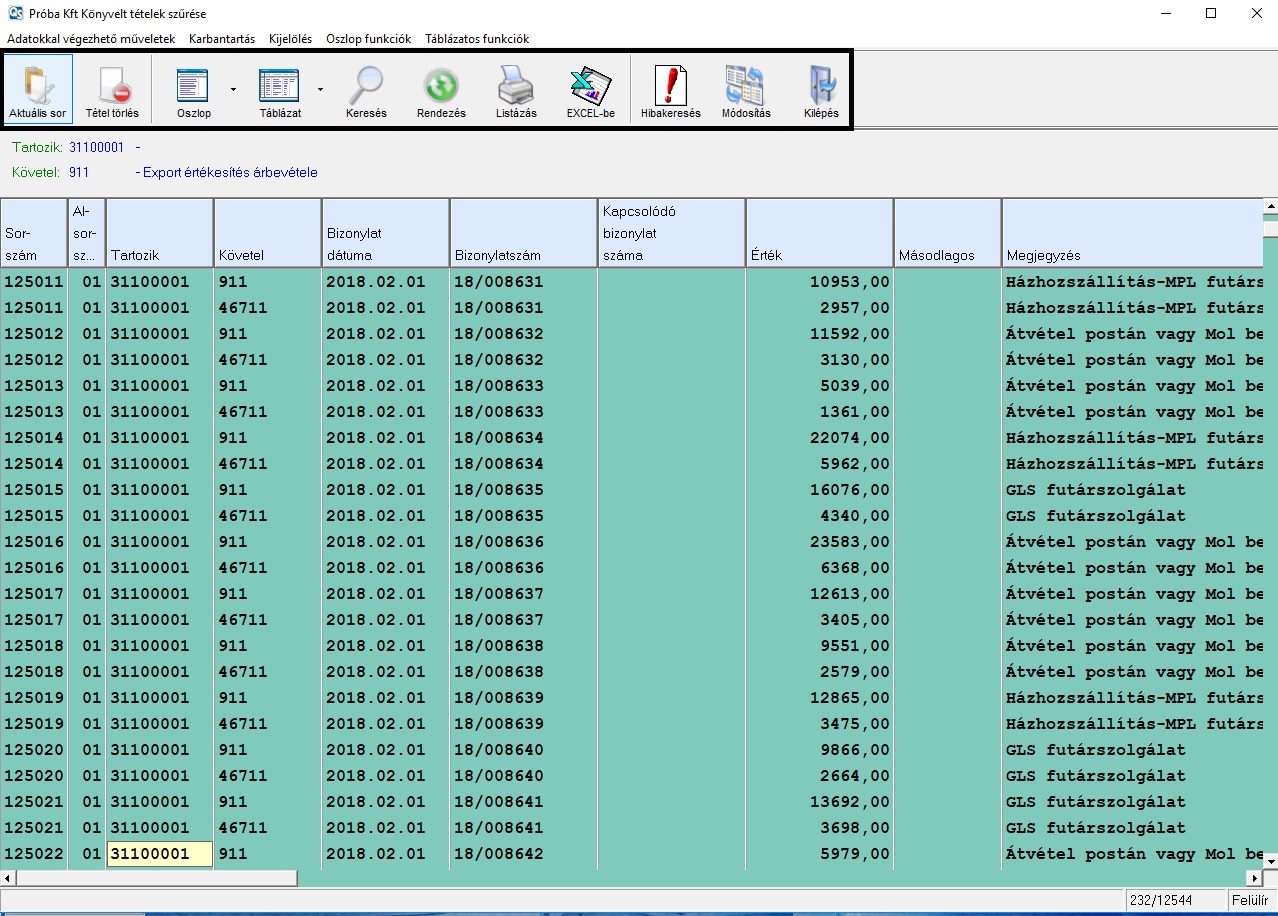
Task: Click the Oszlop column toolbar icon
Action: pyautogui.click(x=193, y=88)
